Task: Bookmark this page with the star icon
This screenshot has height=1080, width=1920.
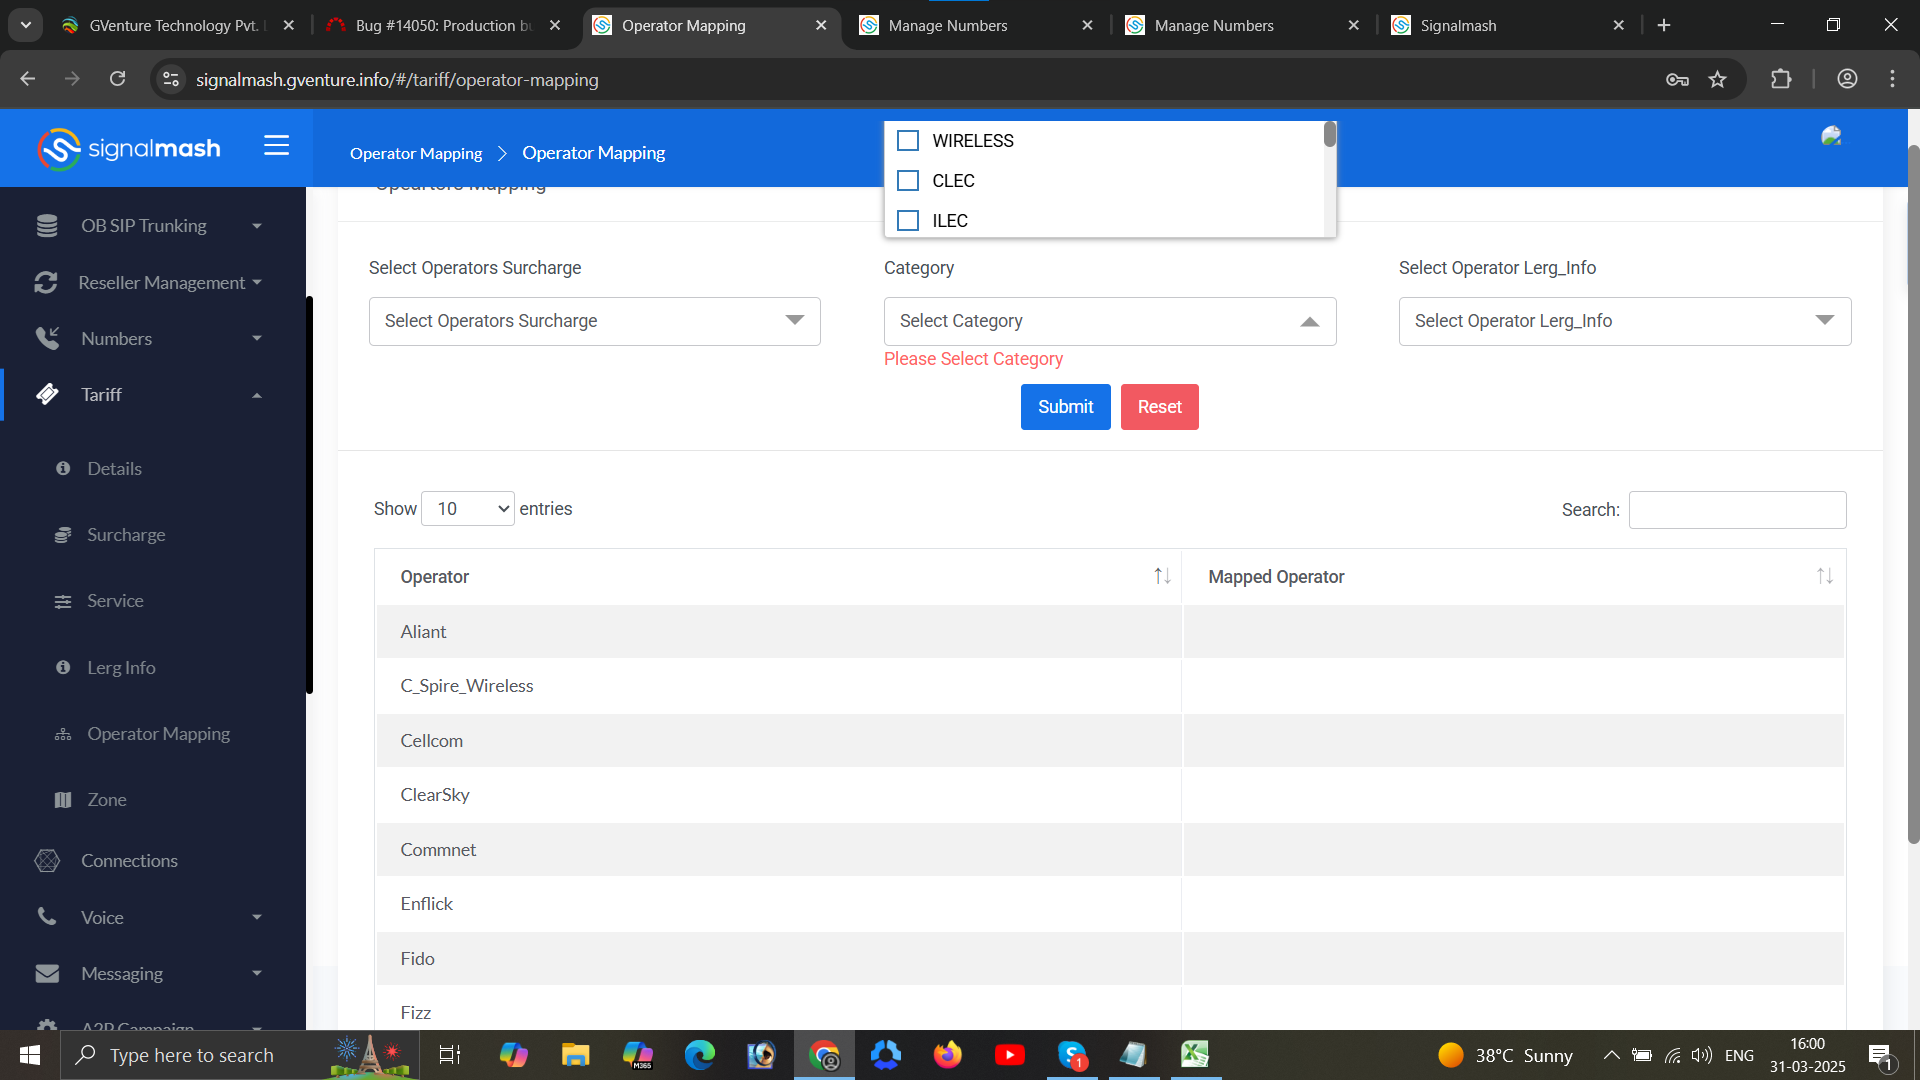Action: tap(1717, 80)
